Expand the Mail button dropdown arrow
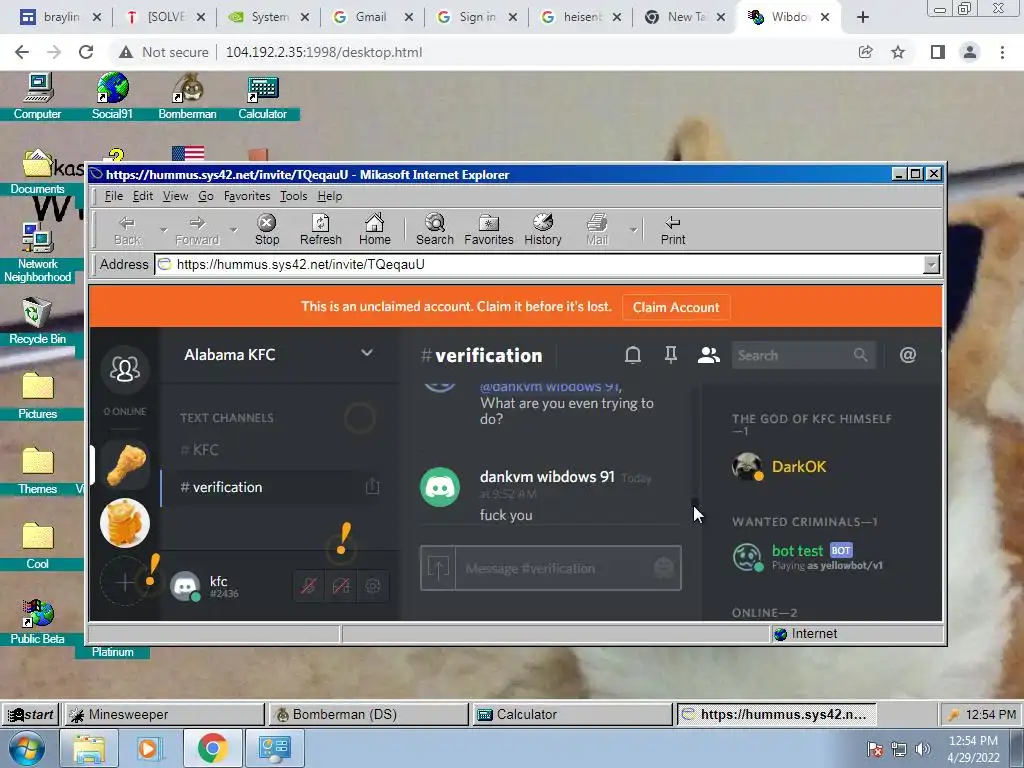Screen dimensions: 1024x768 (x=633, y=230)
